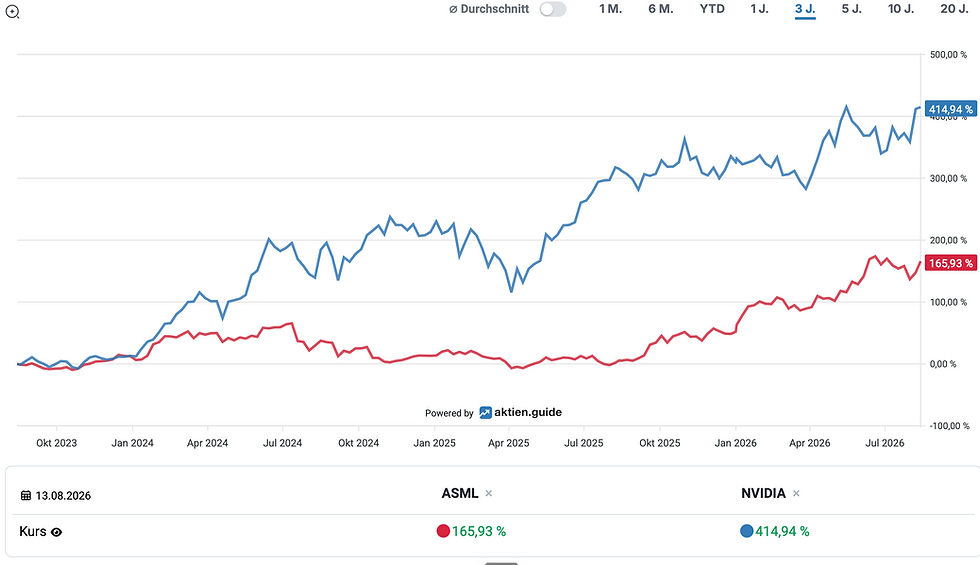Click the blue NVIDIA color dot
980x565 pixels.
tap(746, 531)
